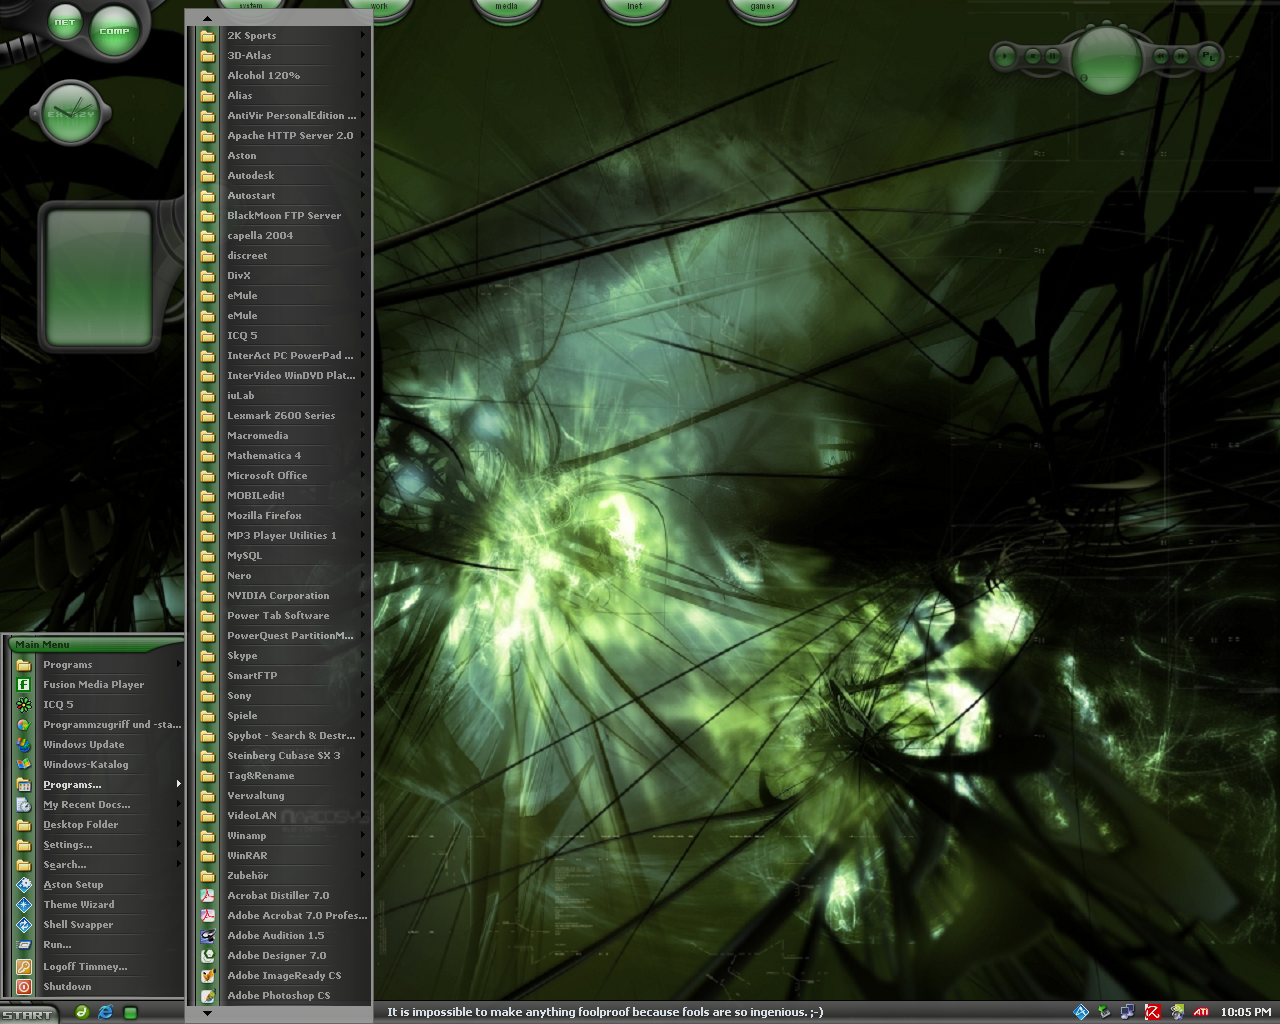Click PL playlist button on media widget

1208,57
